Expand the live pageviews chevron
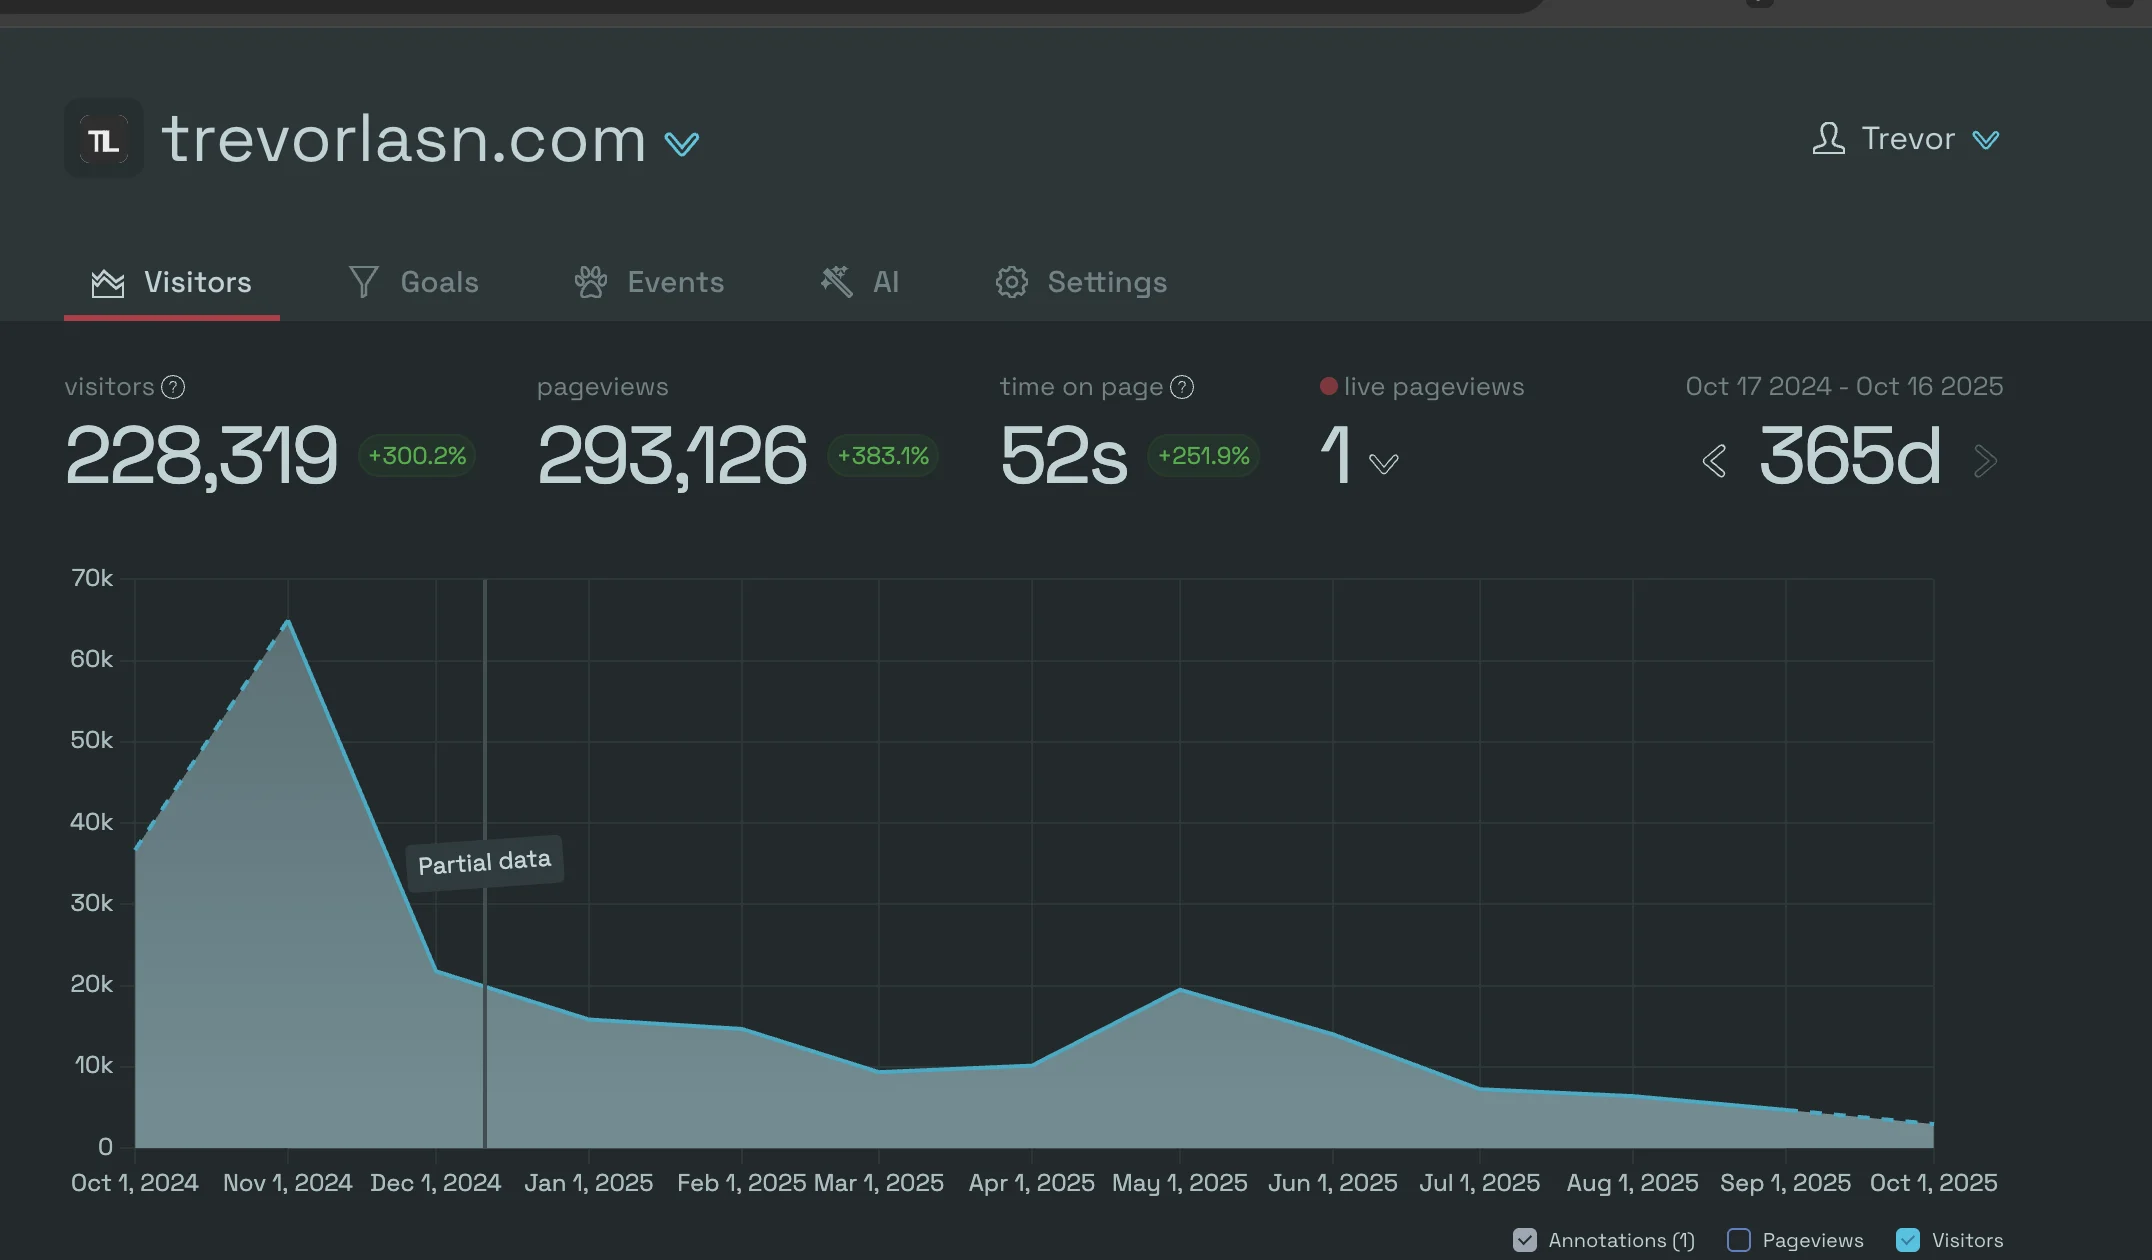 (1383, 463)
